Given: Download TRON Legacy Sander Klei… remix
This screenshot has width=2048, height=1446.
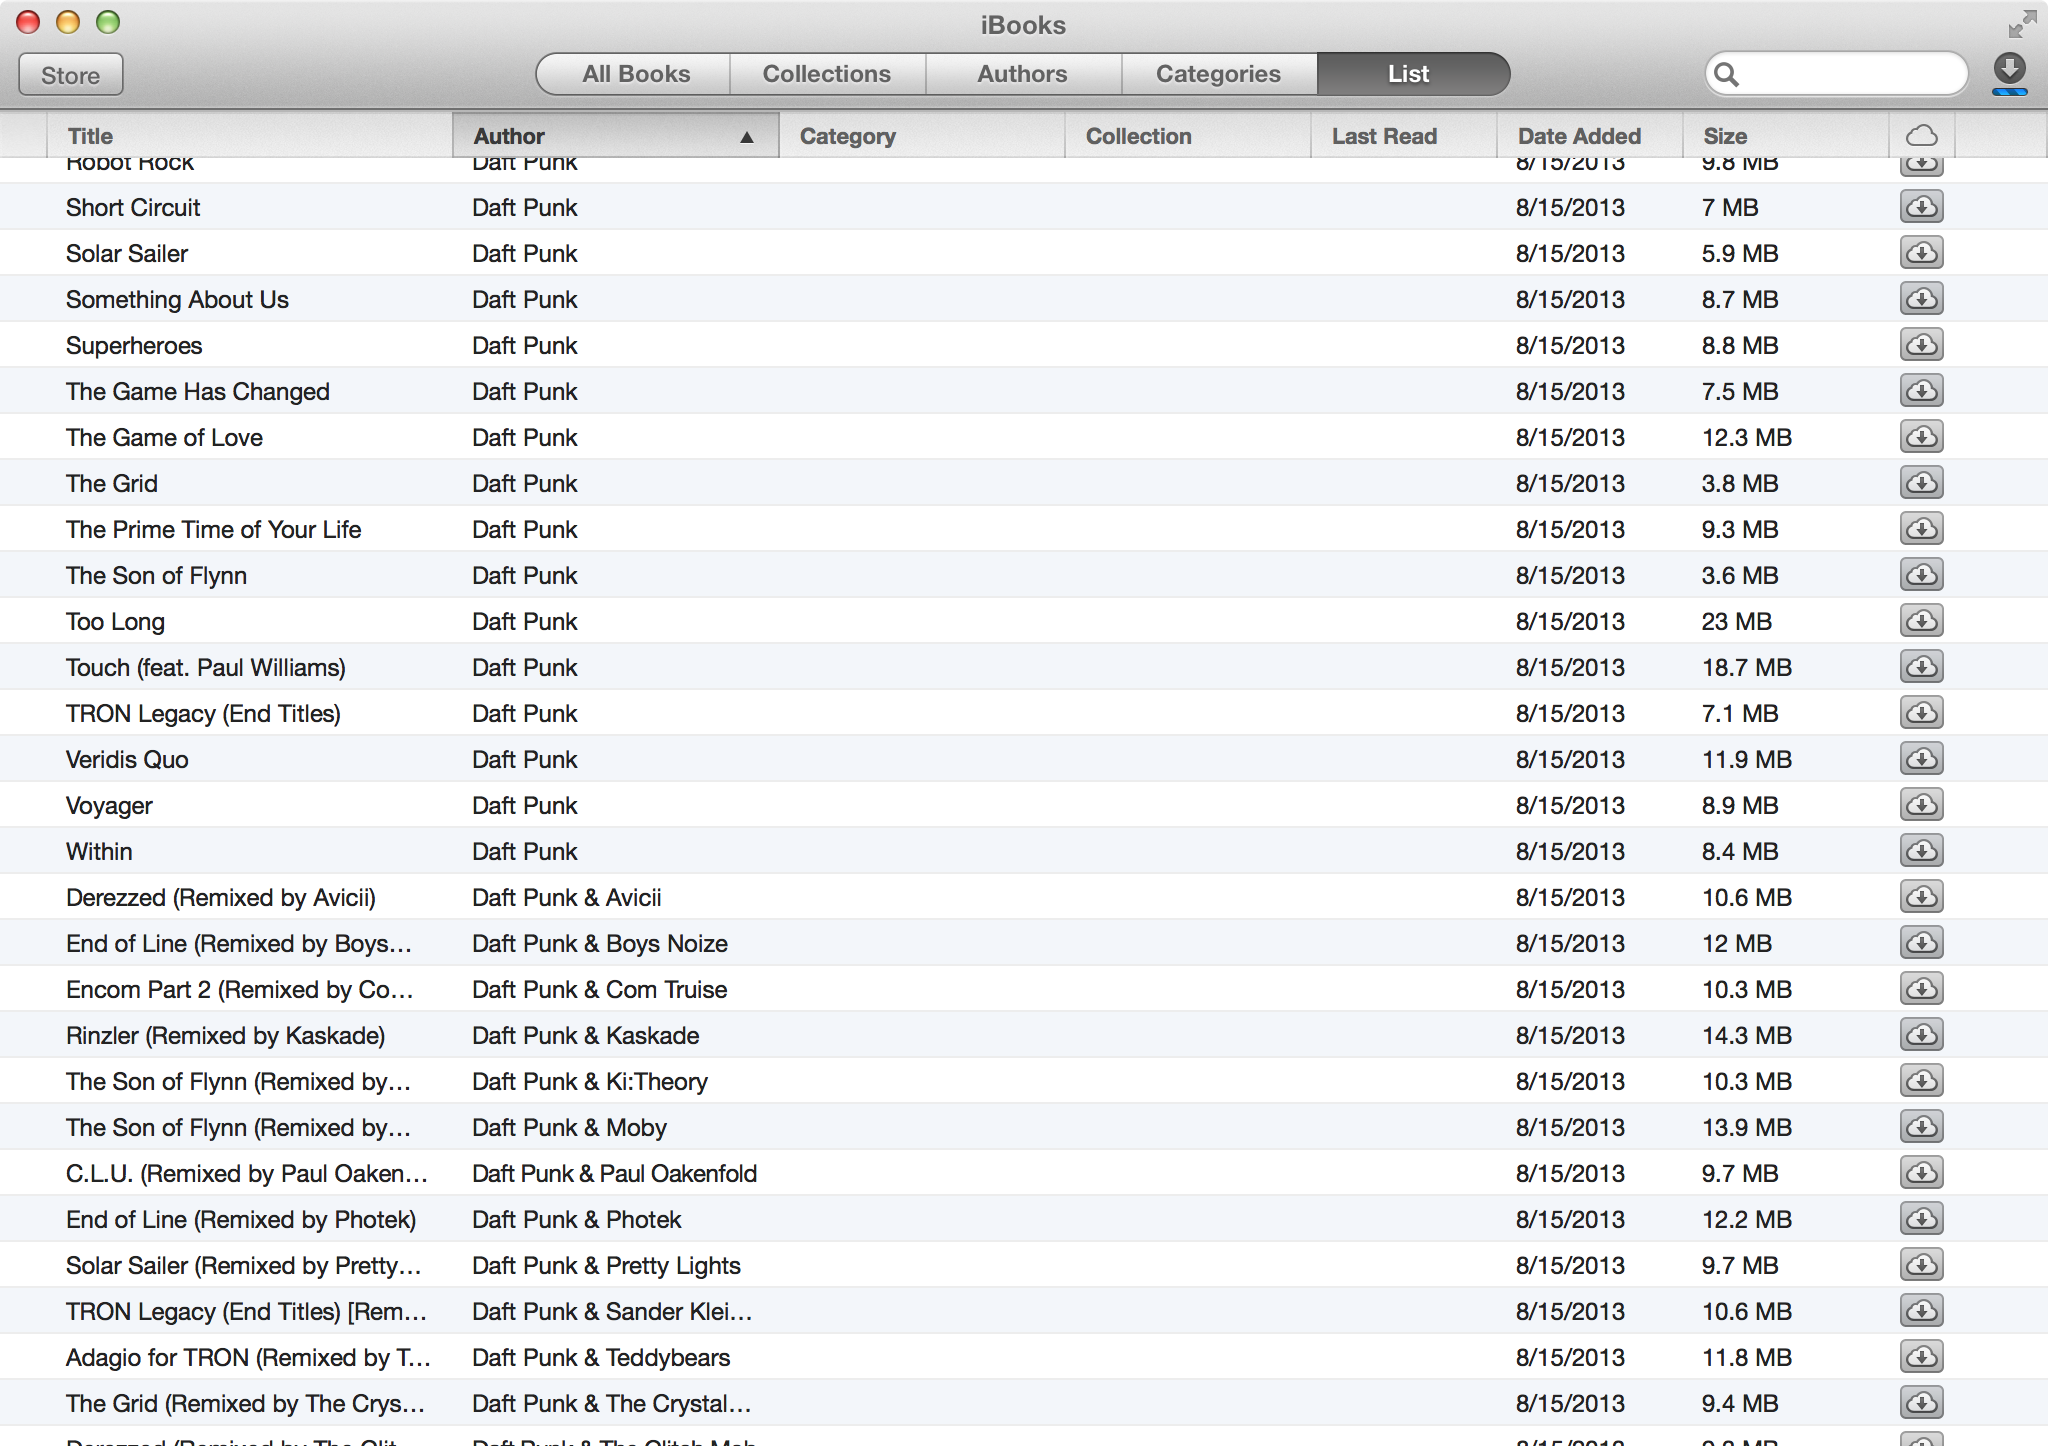Looking at the screenshot, I should click(x=1921, y=1311).
